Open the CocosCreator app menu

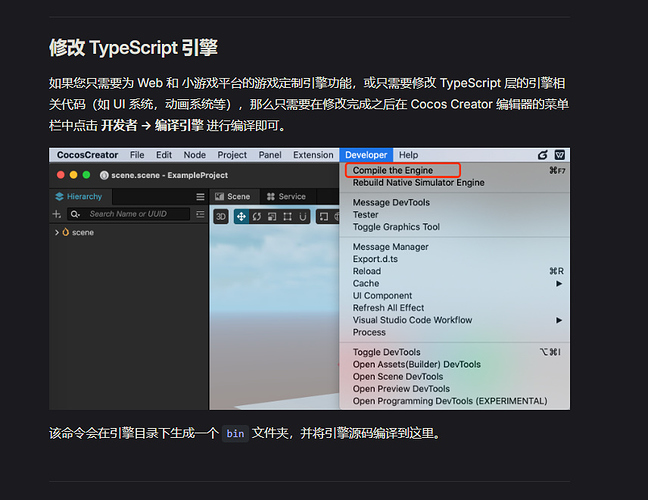(87, 155)
